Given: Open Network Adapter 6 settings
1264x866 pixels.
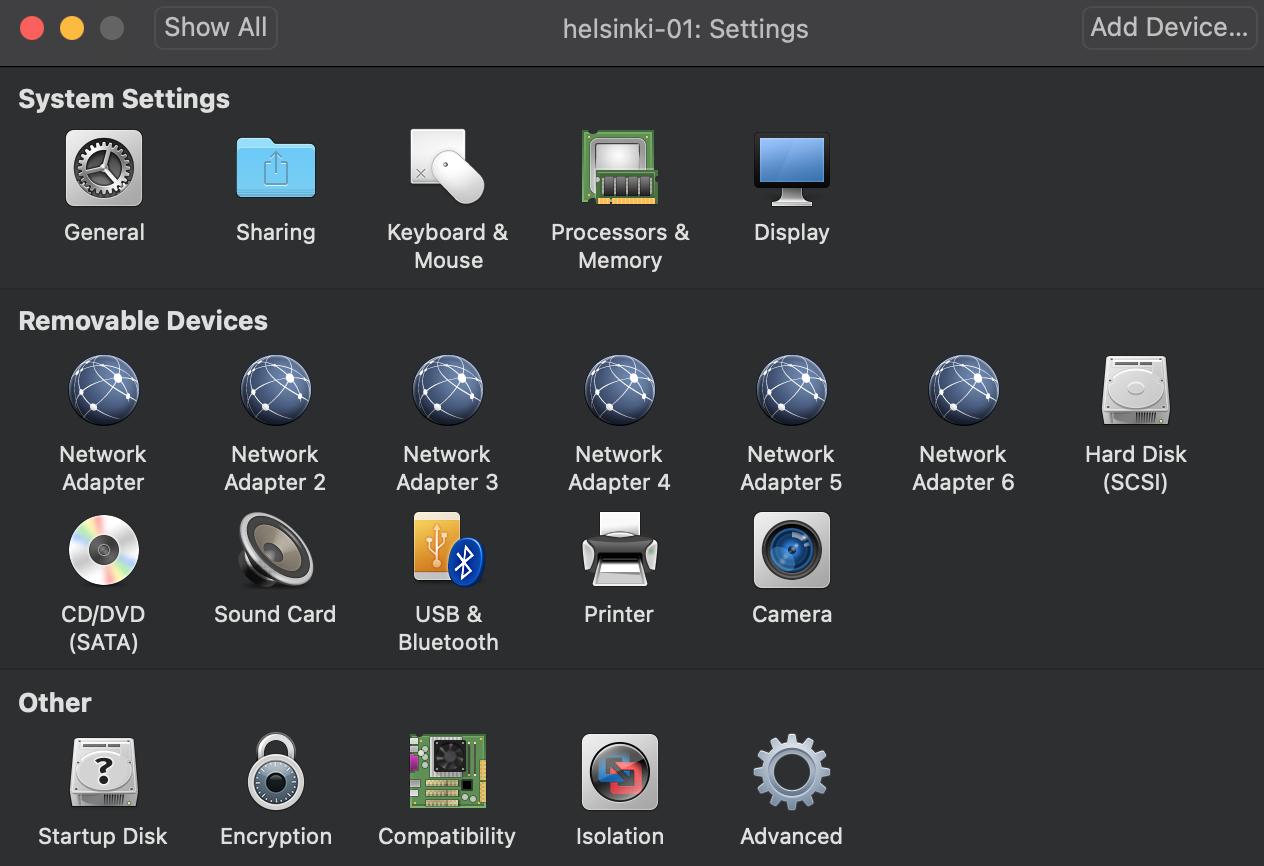Looking at the screenshot, I should [964, 391].
